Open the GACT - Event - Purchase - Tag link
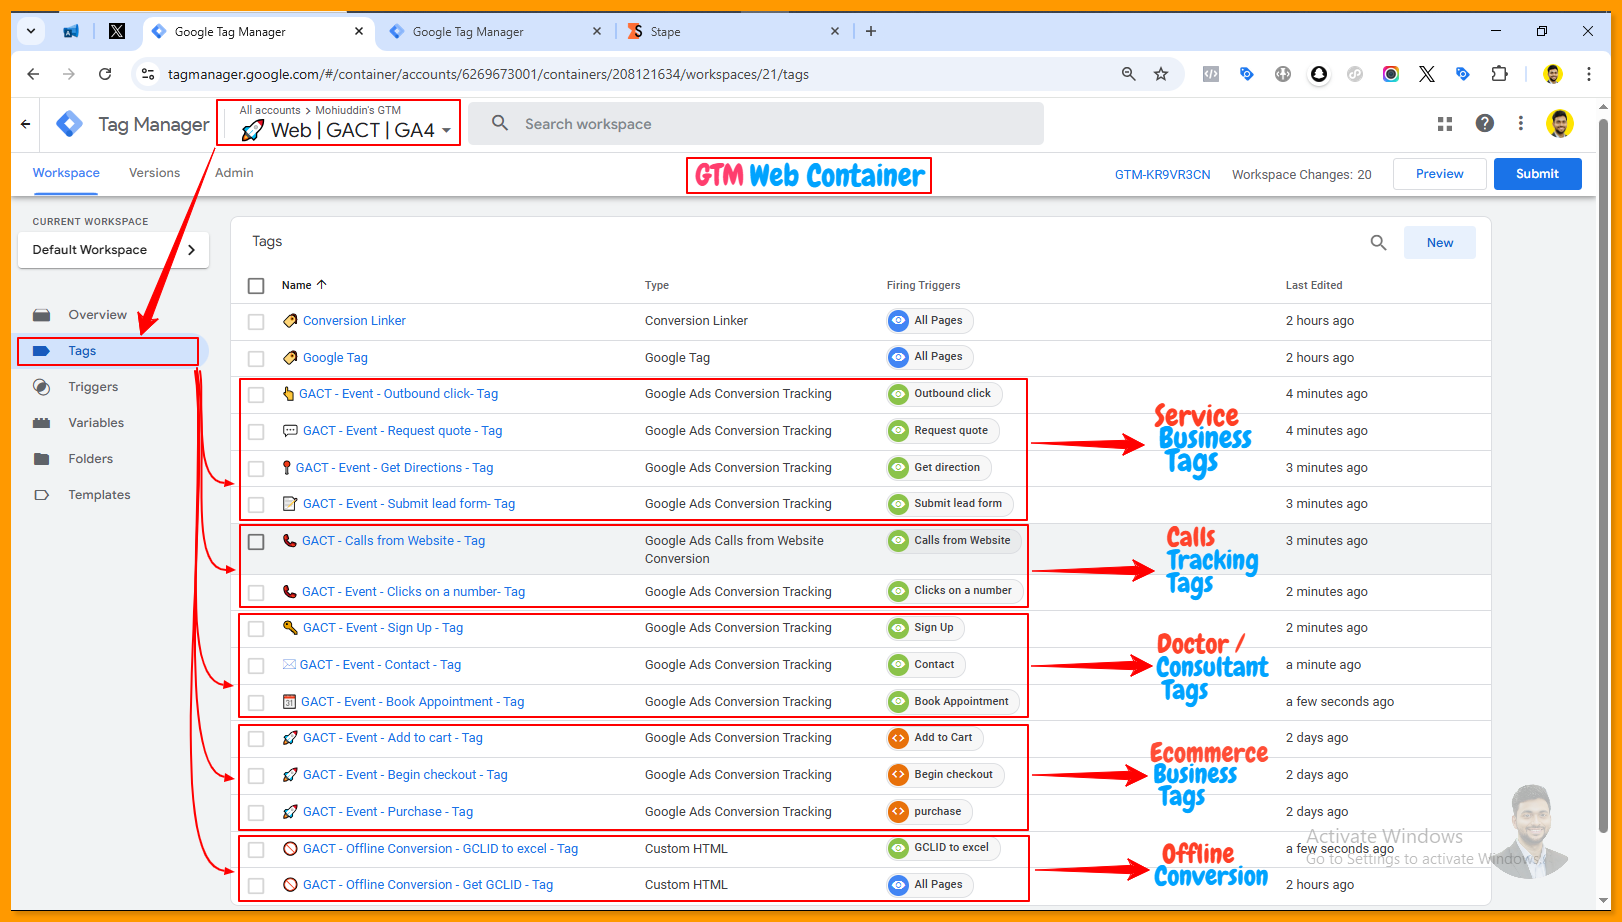The width and height of the screenshot is (1622, 922). [387, 812]
